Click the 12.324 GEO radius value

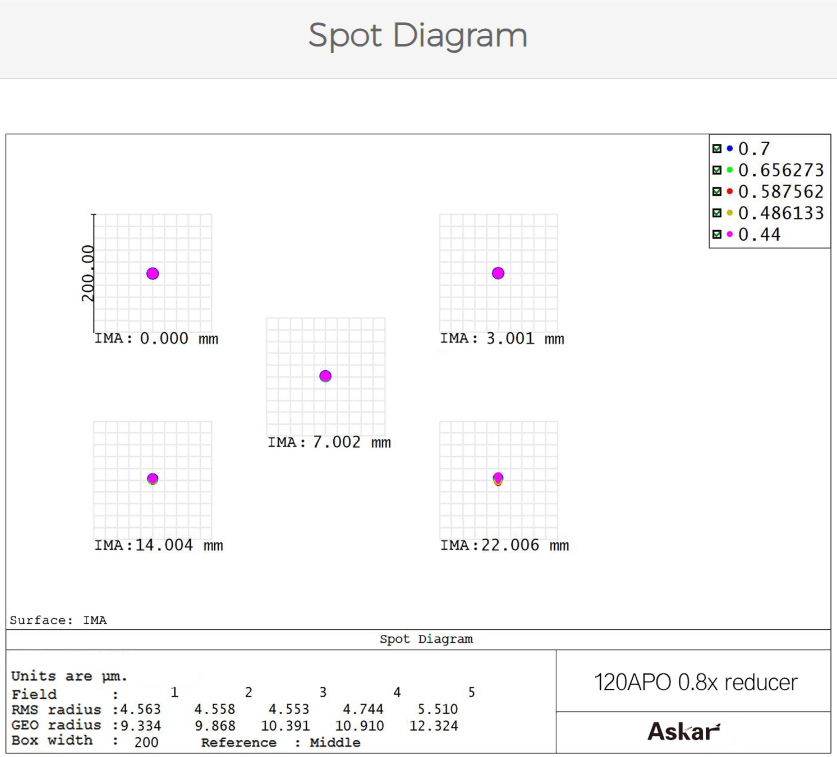(436, 725)
